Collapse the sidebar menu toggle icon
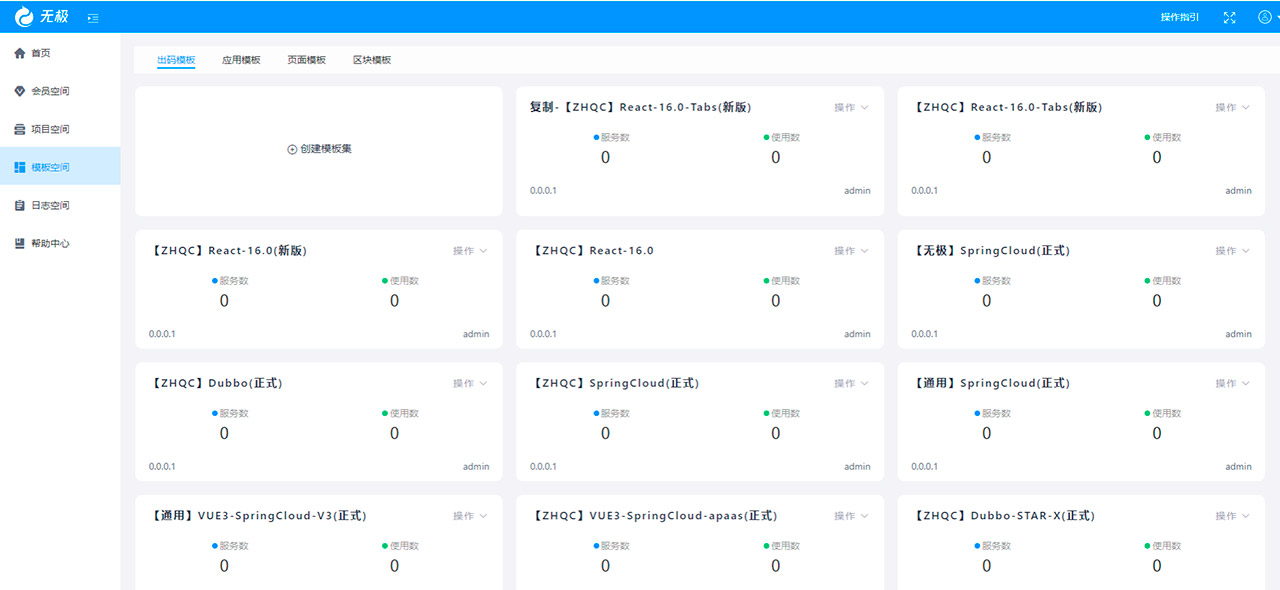The width and height of the screenshot is (1280, 590). (x=93, y=18)
